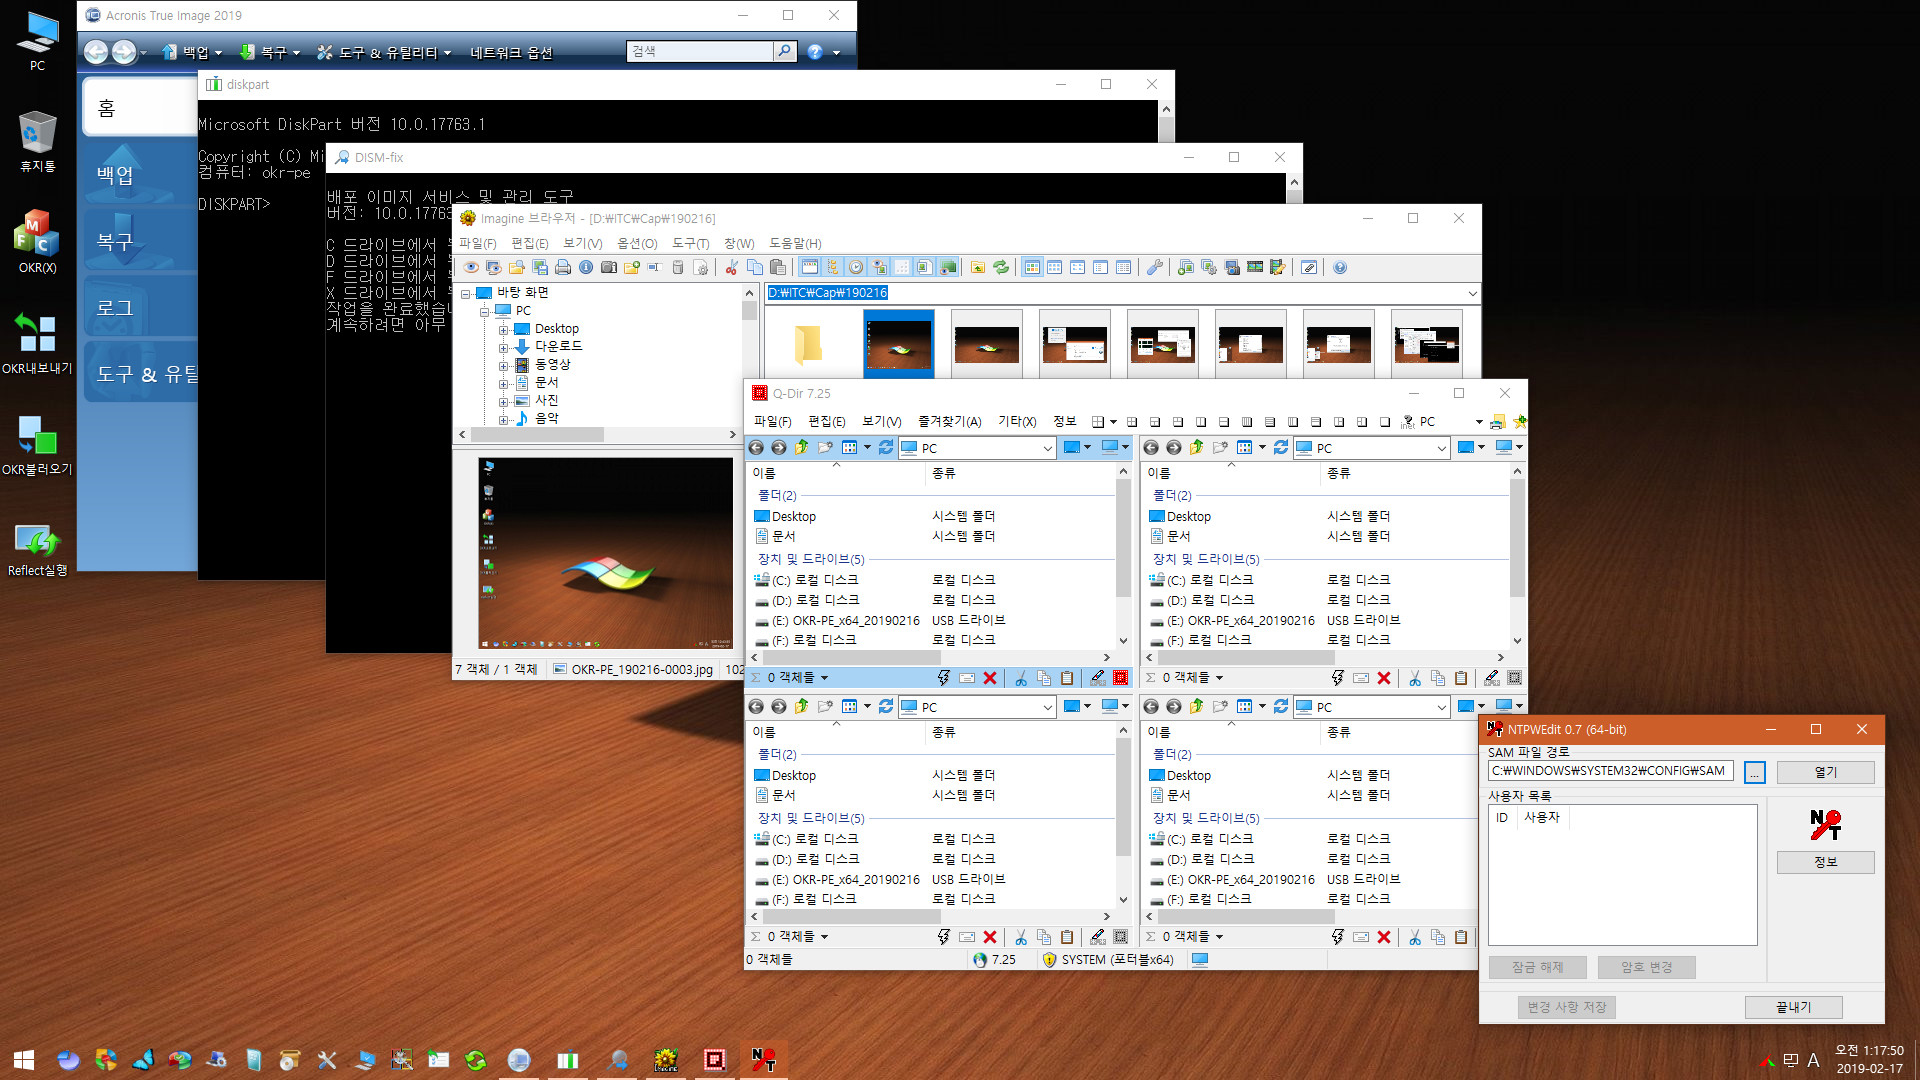
Task: Open the 백업 dropdown in the Acronis toolbar
Action: coord(192,52)
